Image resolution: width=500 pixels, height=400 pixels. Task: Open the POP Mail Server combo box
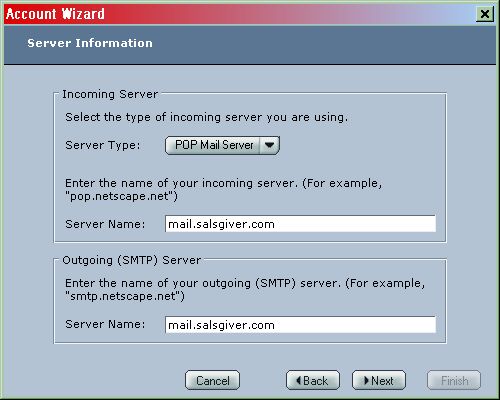pos(222,145)
